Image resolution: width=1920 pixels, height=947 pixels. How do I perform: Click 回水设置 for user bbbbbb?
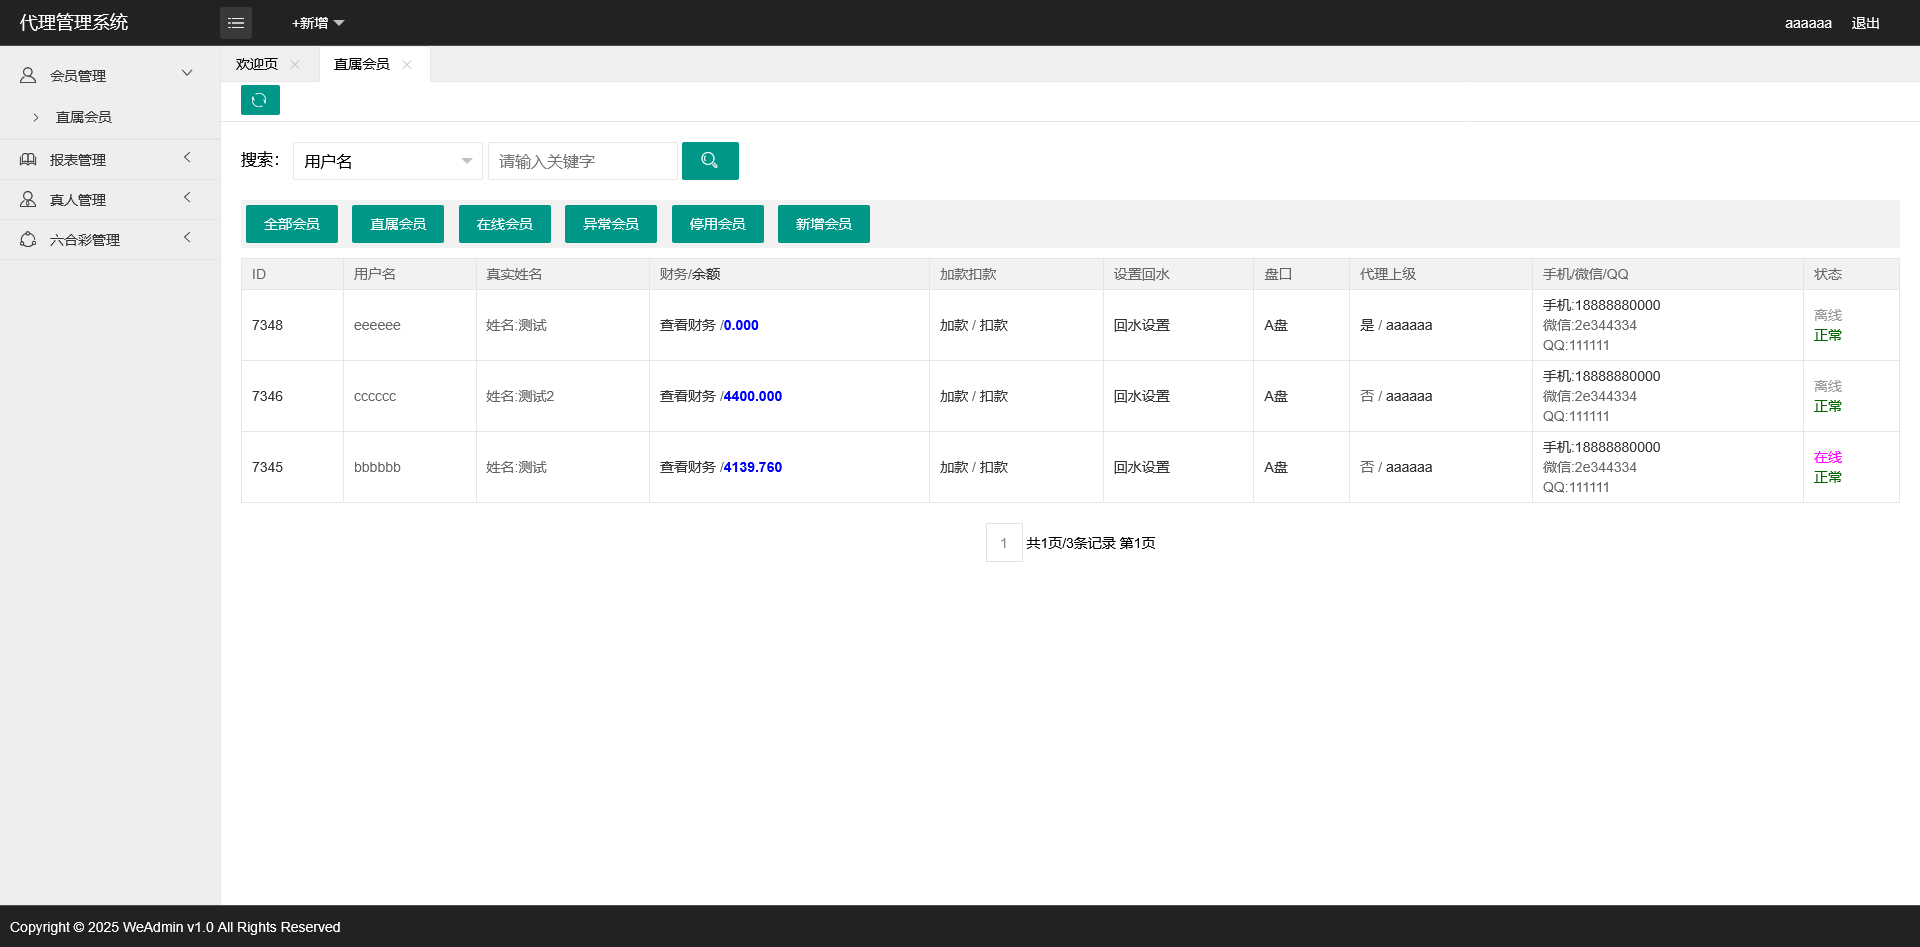[1142, 468]
